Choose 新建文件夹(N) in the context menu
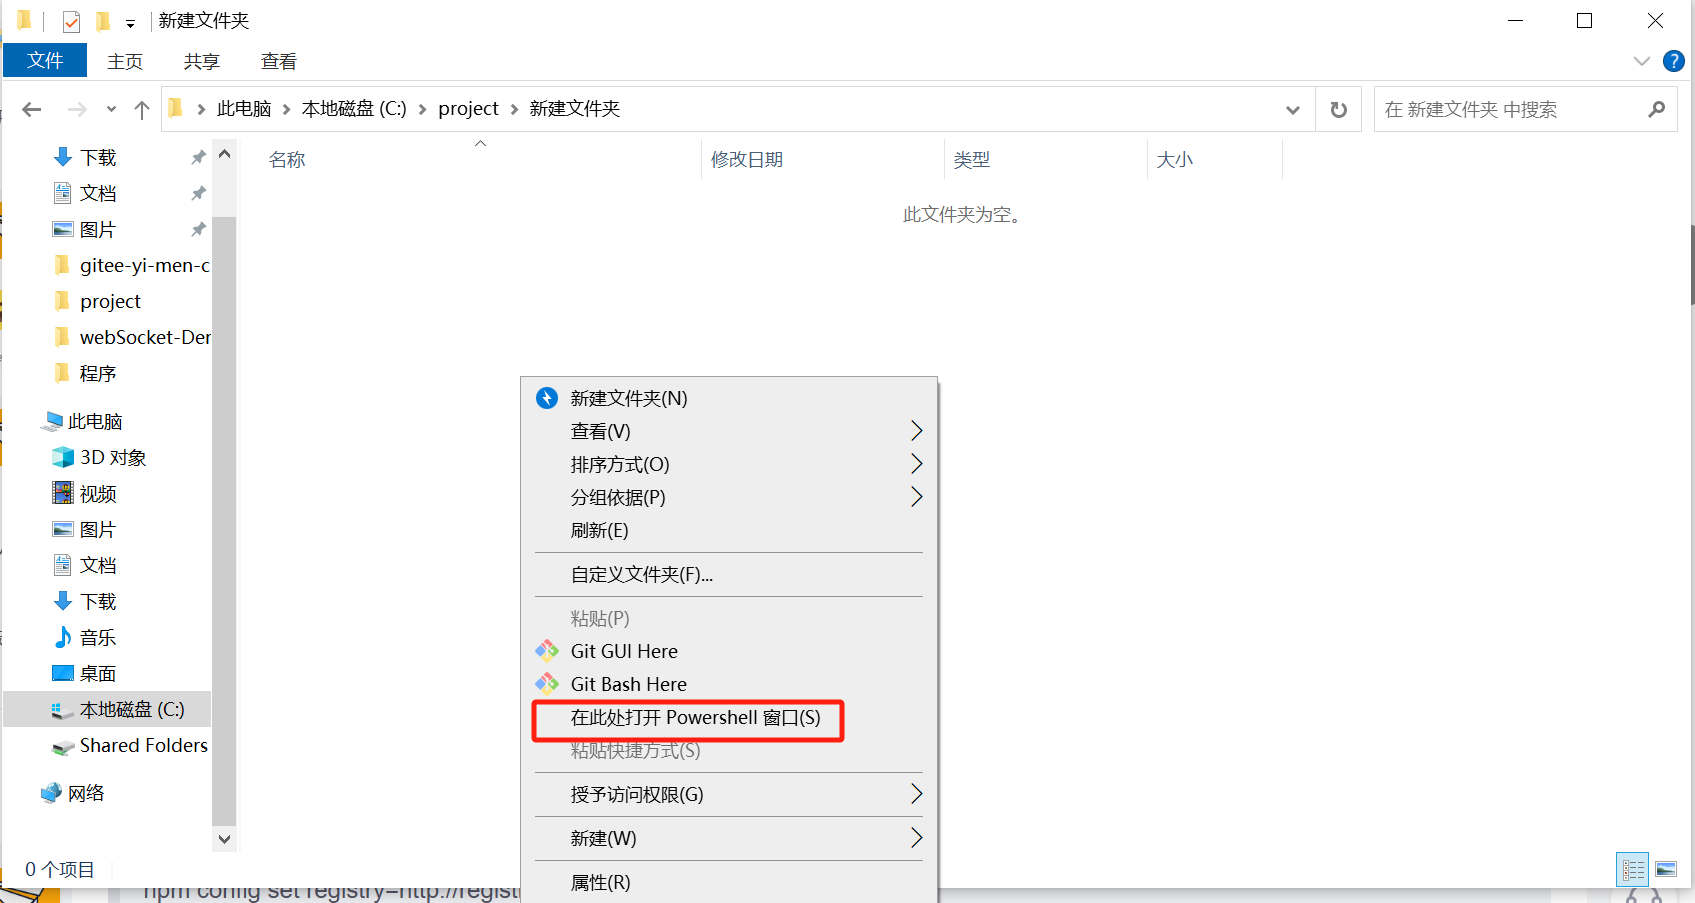Screen dimensions: 1695x903 (729, 398)
